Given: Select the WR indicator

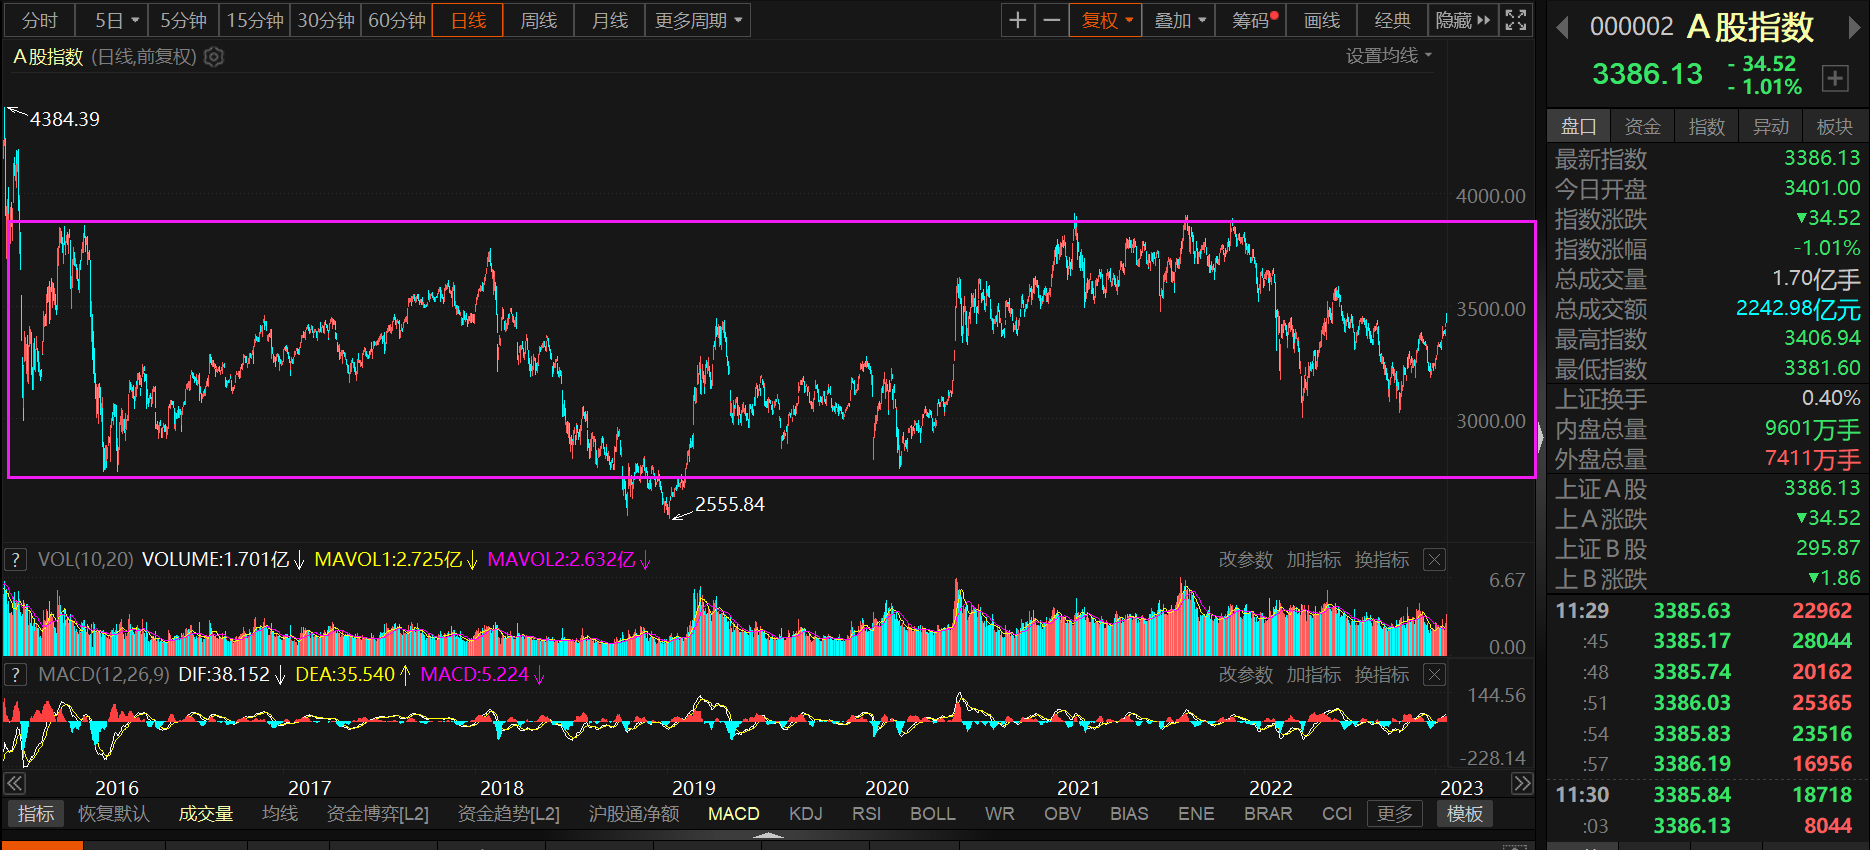Looking at the screenshot, I should coord(1000,814).
